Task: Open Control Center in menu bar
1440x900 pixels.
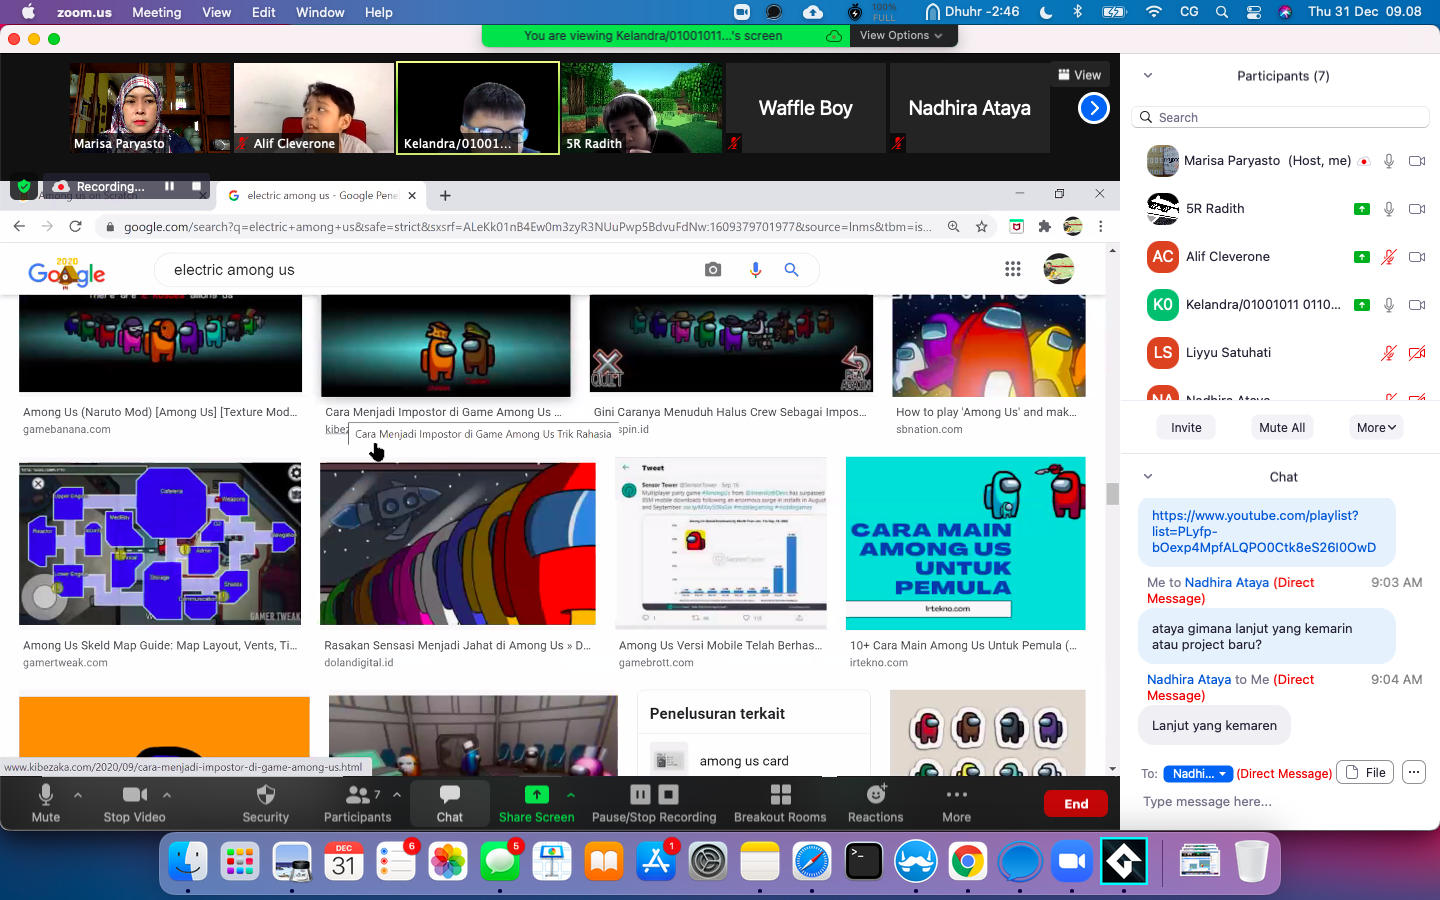Action: click(x=1254, y=12)
